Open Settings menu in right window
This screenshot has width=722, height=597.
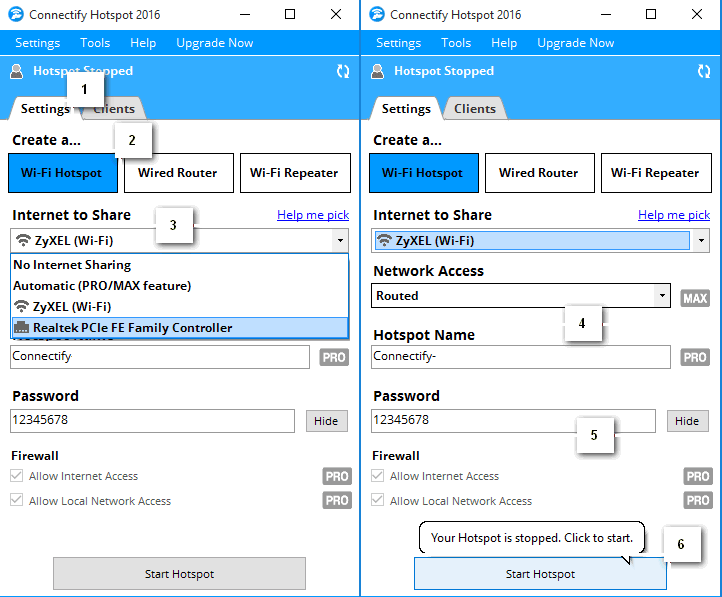399,43
